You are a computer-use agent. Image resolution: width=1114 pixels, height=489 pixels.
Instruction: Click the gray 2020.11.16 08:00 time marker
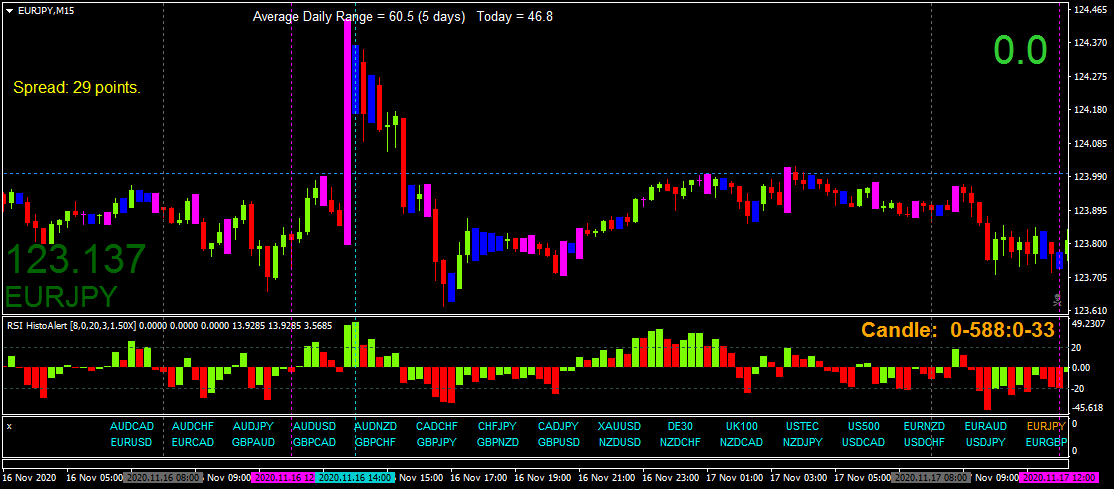162,478
